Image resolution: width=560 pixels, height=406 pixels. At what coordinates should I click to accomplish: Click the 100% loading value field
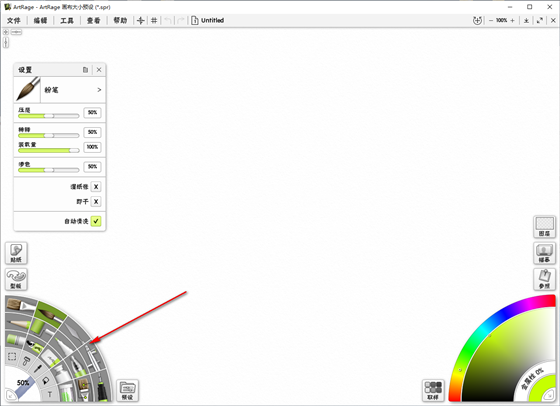(92, 147)
